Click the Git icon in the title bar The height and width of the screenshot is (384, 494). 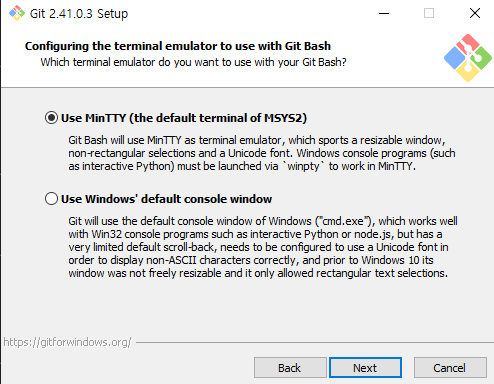[17, 13]
